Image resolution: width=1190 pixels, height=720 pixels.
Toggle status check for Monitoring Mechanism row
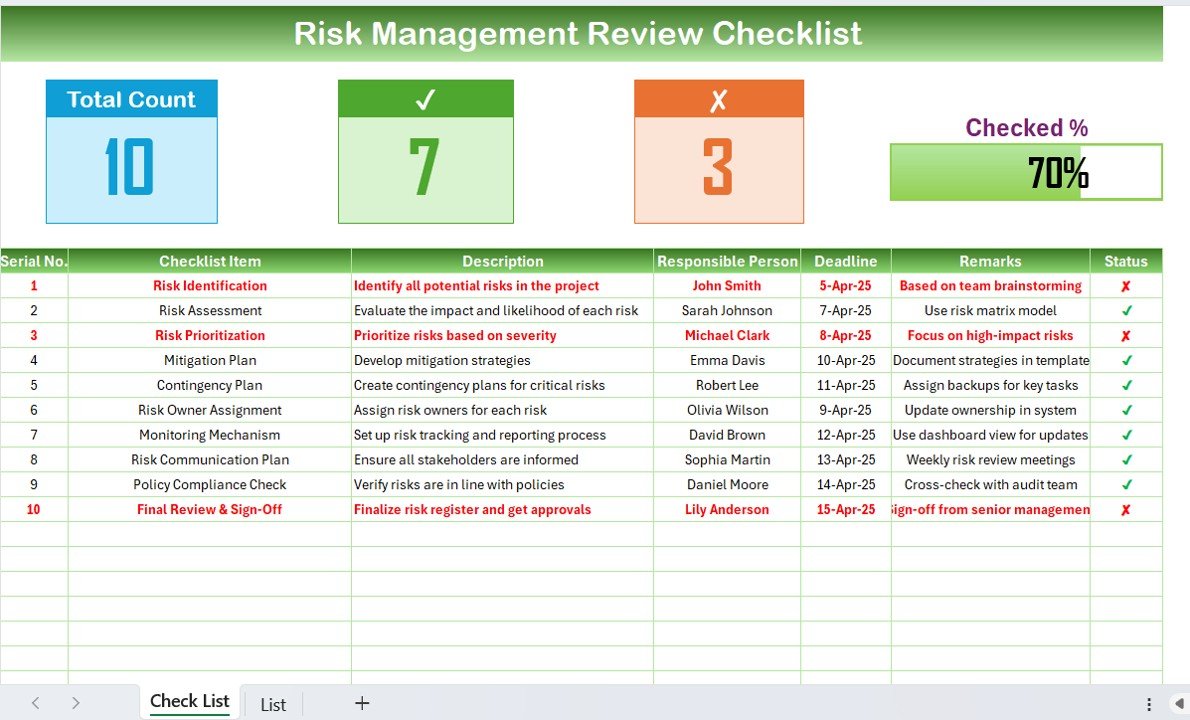1126,435
